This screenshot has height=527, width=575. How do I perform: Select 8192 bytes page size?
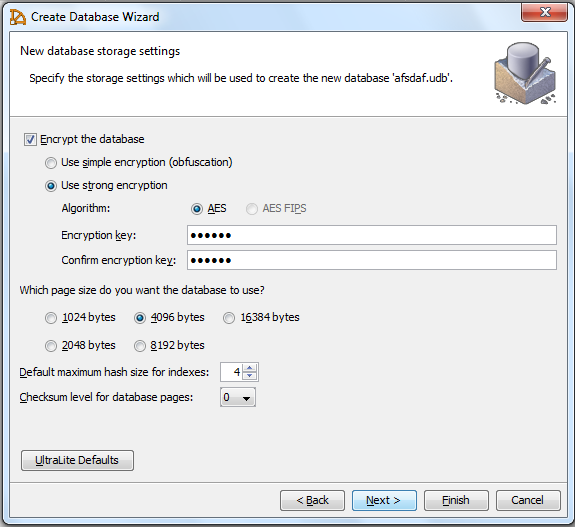140,345
